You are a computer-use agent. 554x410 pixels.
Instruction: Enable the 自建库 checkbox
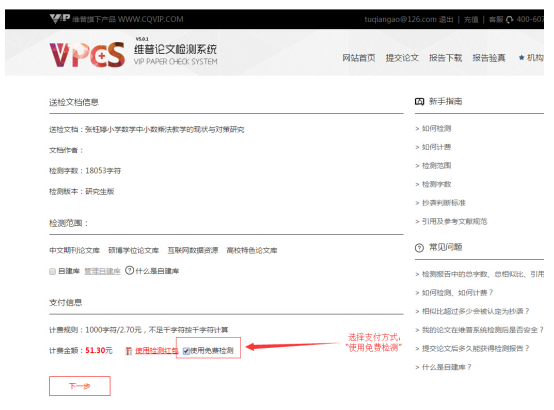53,271
